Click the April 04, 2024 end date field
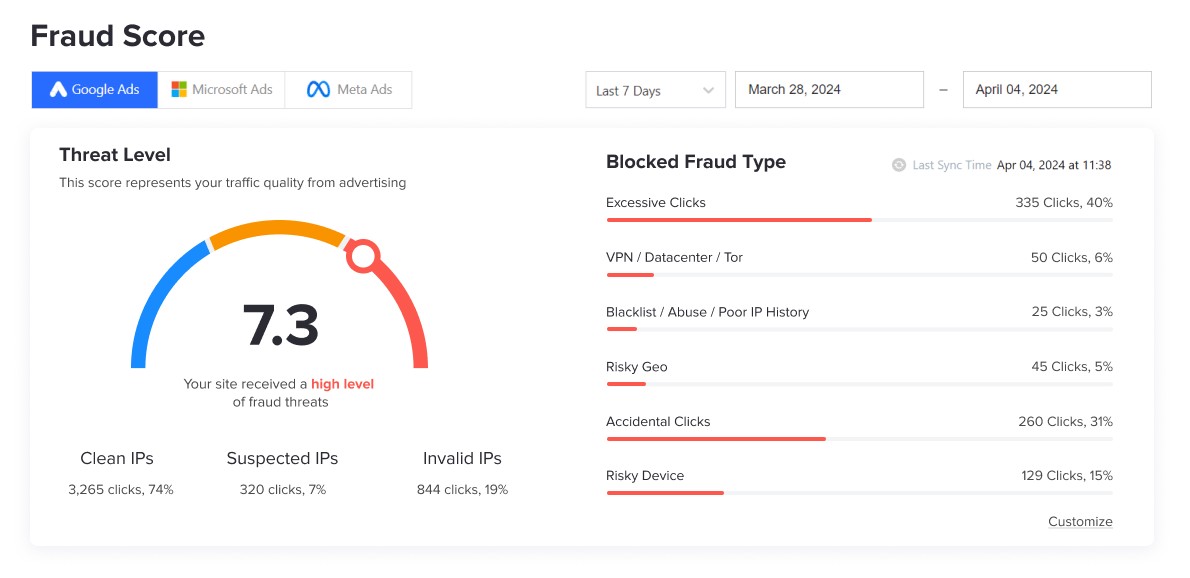Viewport: 1190px width, 578px height. pyautogui.click(x=1057, y=89)
